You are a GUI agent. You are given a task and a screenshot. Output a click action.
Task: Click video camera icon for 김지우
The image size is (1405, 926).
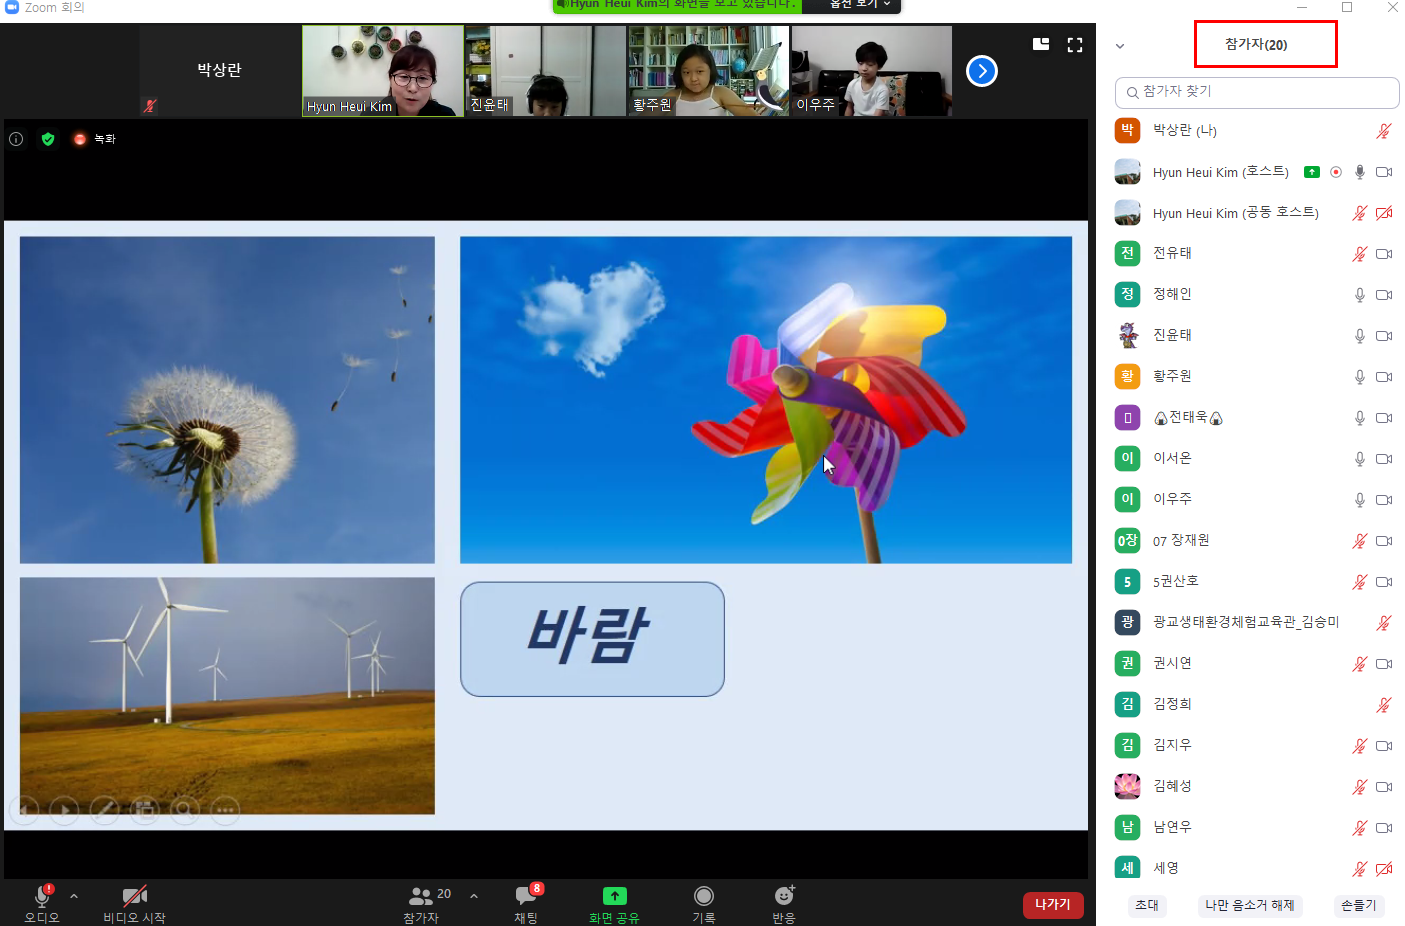(x=1384, y=746)
